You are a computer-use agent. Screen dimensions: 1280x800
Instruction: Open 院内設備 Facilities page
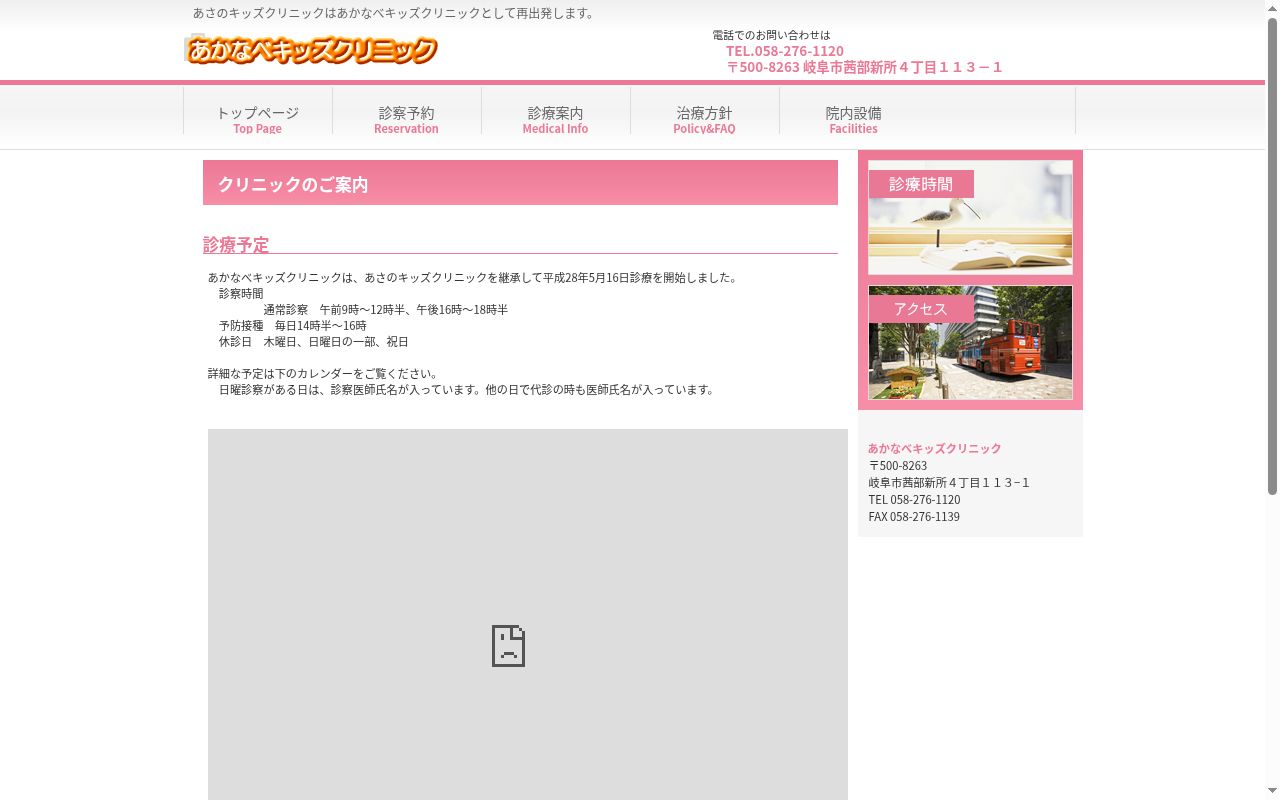pyautogui.click(x=853, y=119)
